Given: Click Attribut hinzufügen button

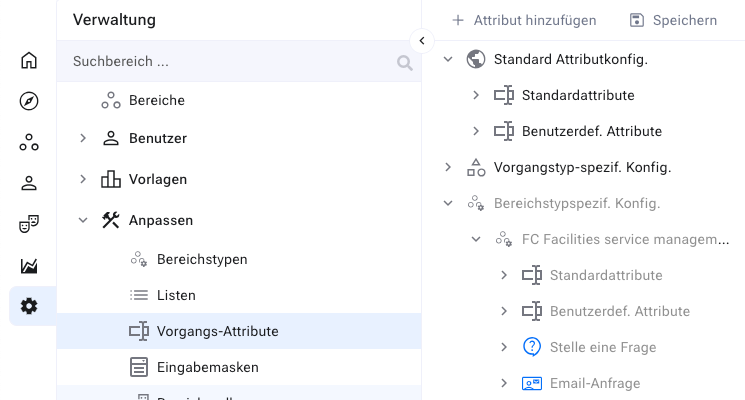Looking at the screenshot, I should (x=524, y=20).
